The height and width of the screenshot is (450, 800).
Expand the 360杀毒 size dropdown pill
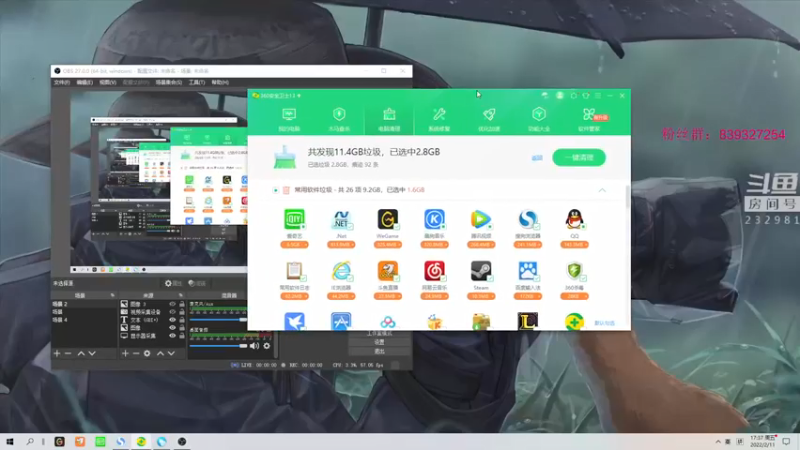tap(574, 296)
